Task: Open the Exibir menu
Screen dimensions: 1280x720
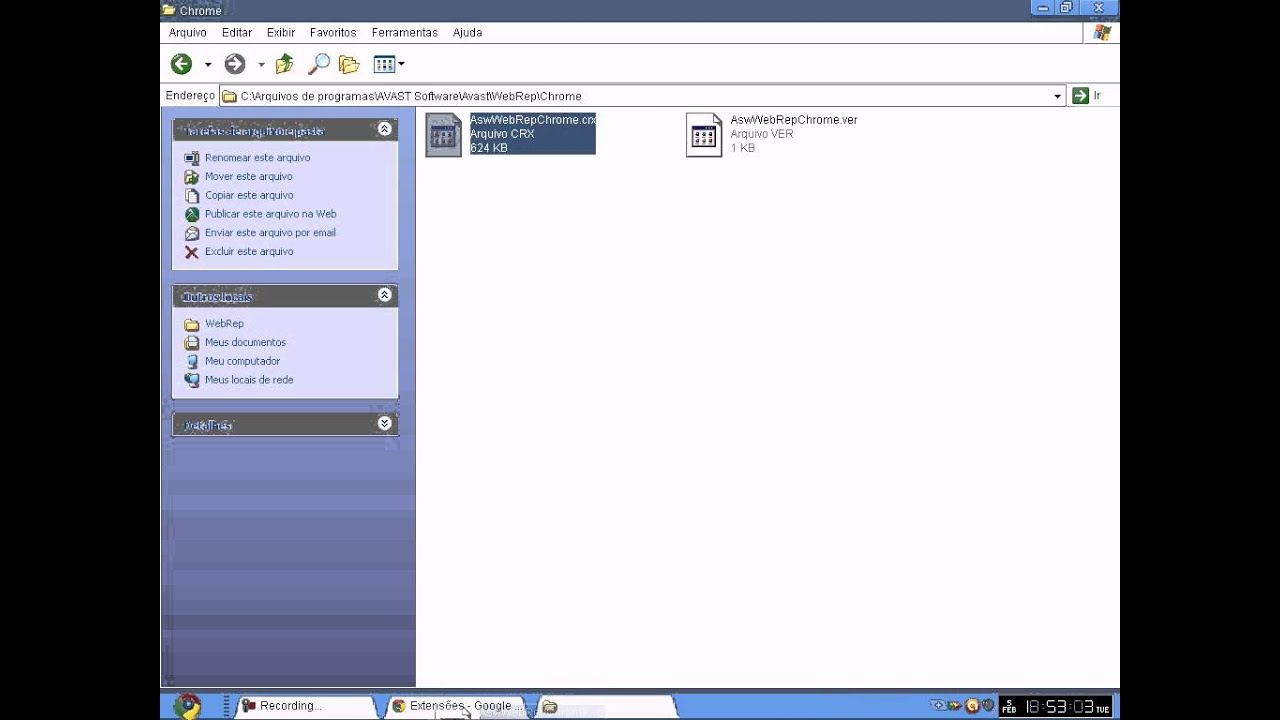Action: 281,33
